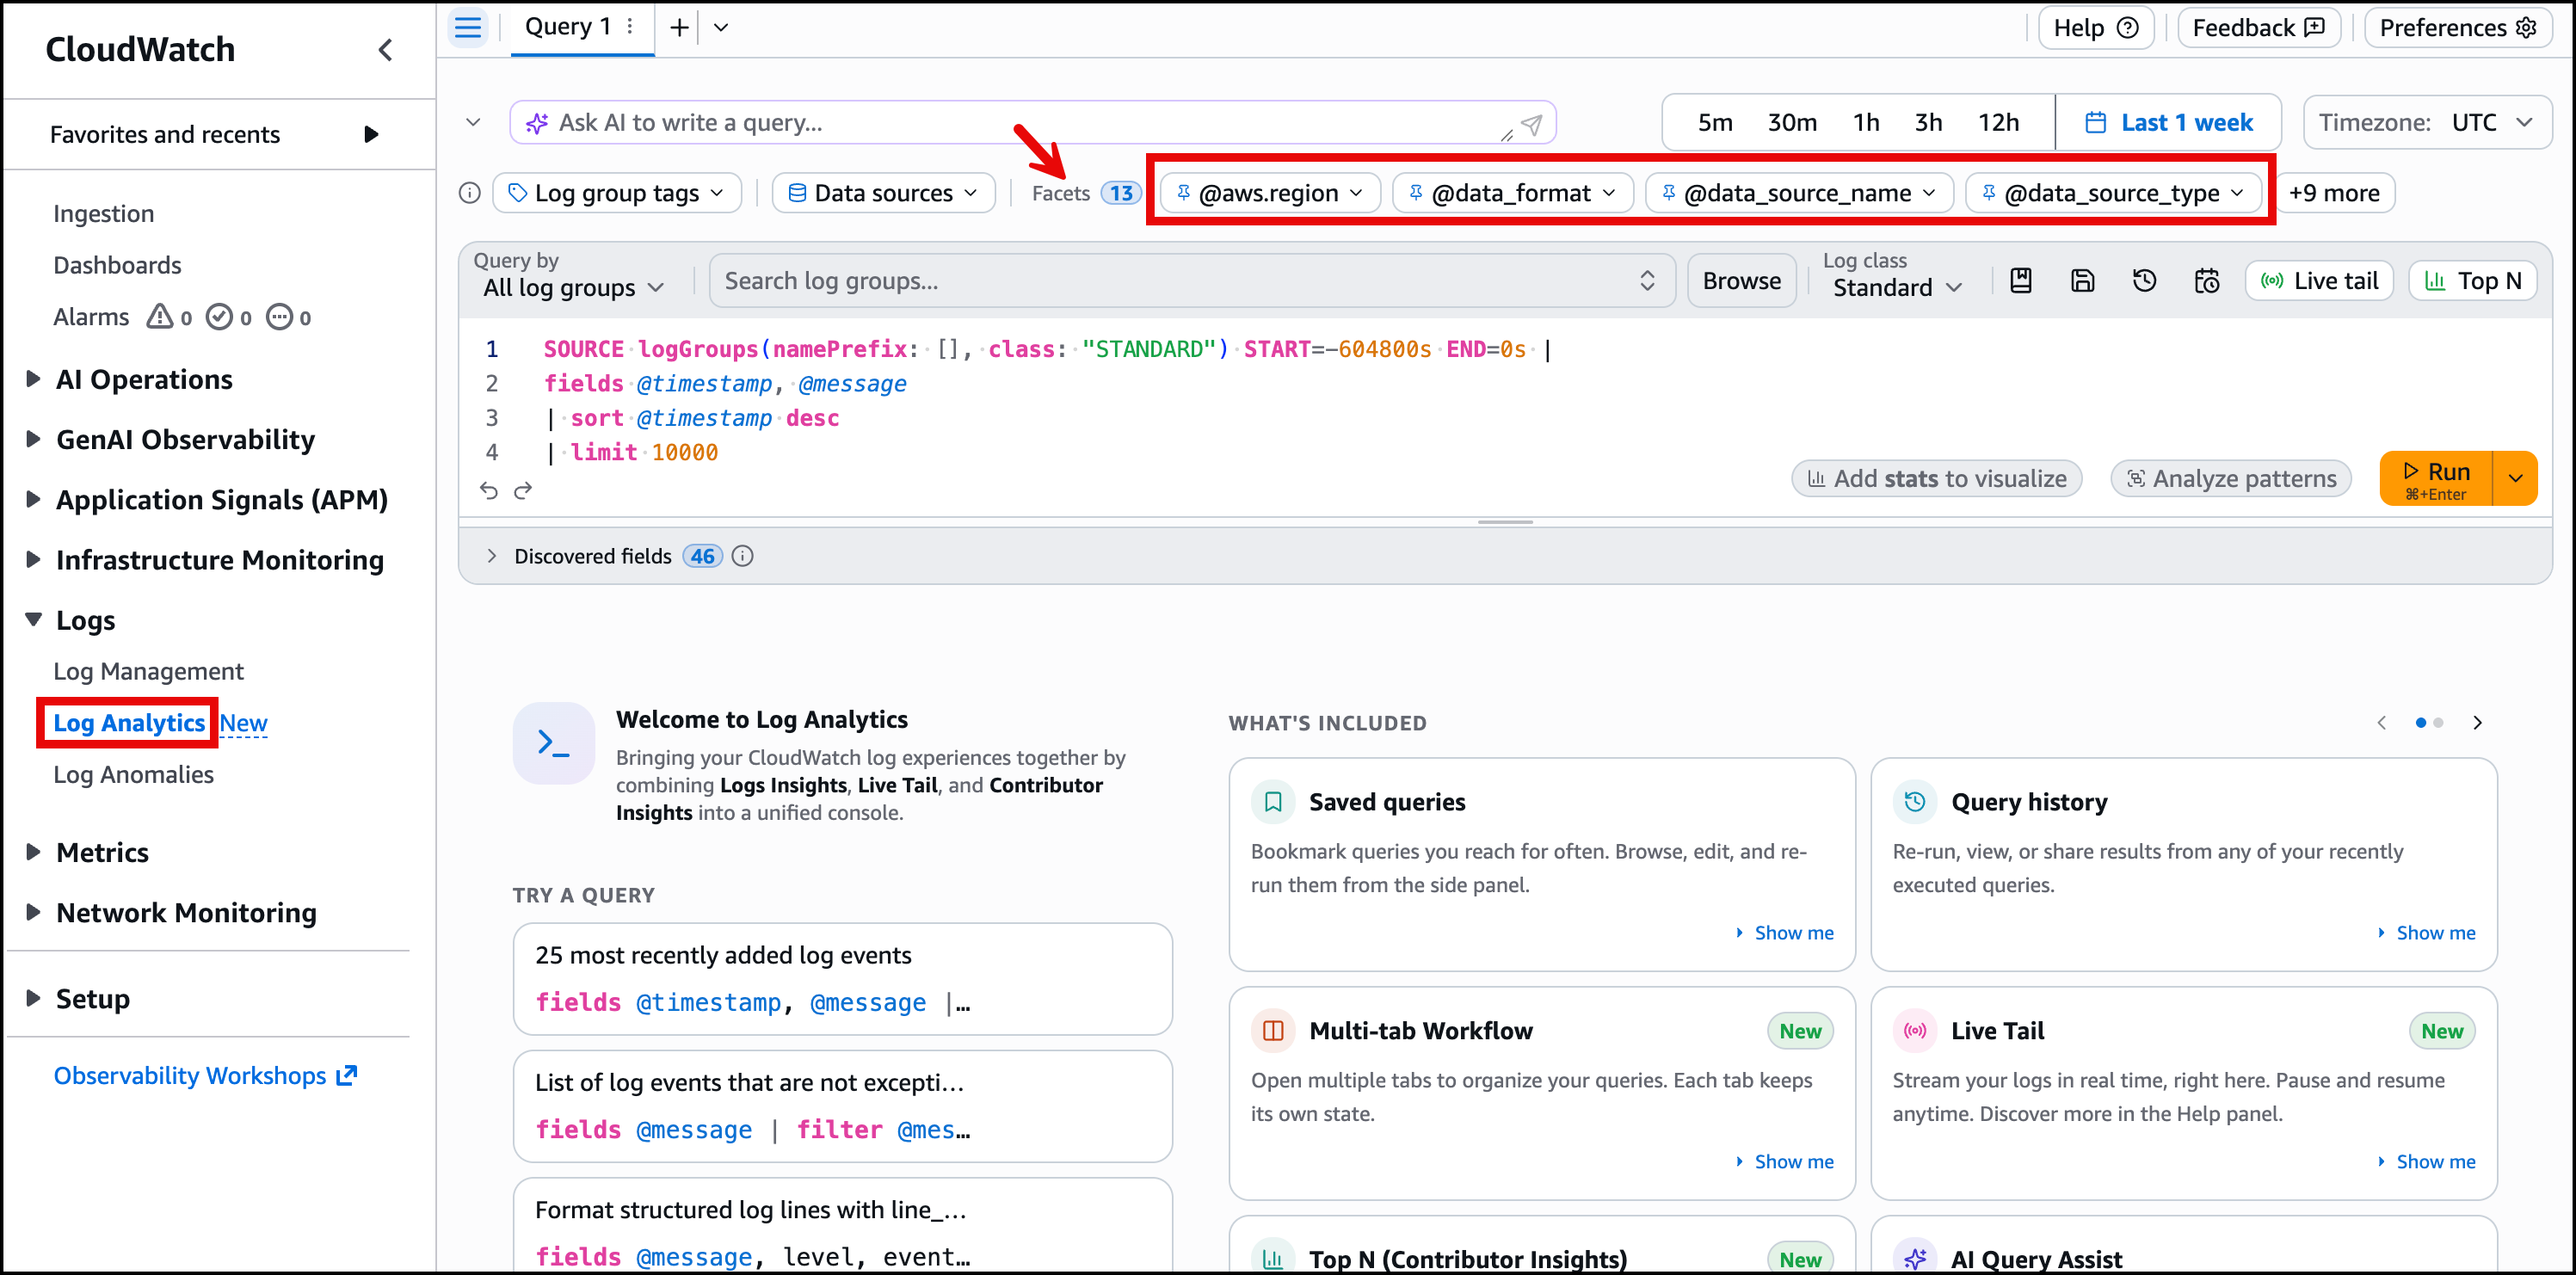
Task: Open the Feedback dialog
Action: [x=2259, y=28]
